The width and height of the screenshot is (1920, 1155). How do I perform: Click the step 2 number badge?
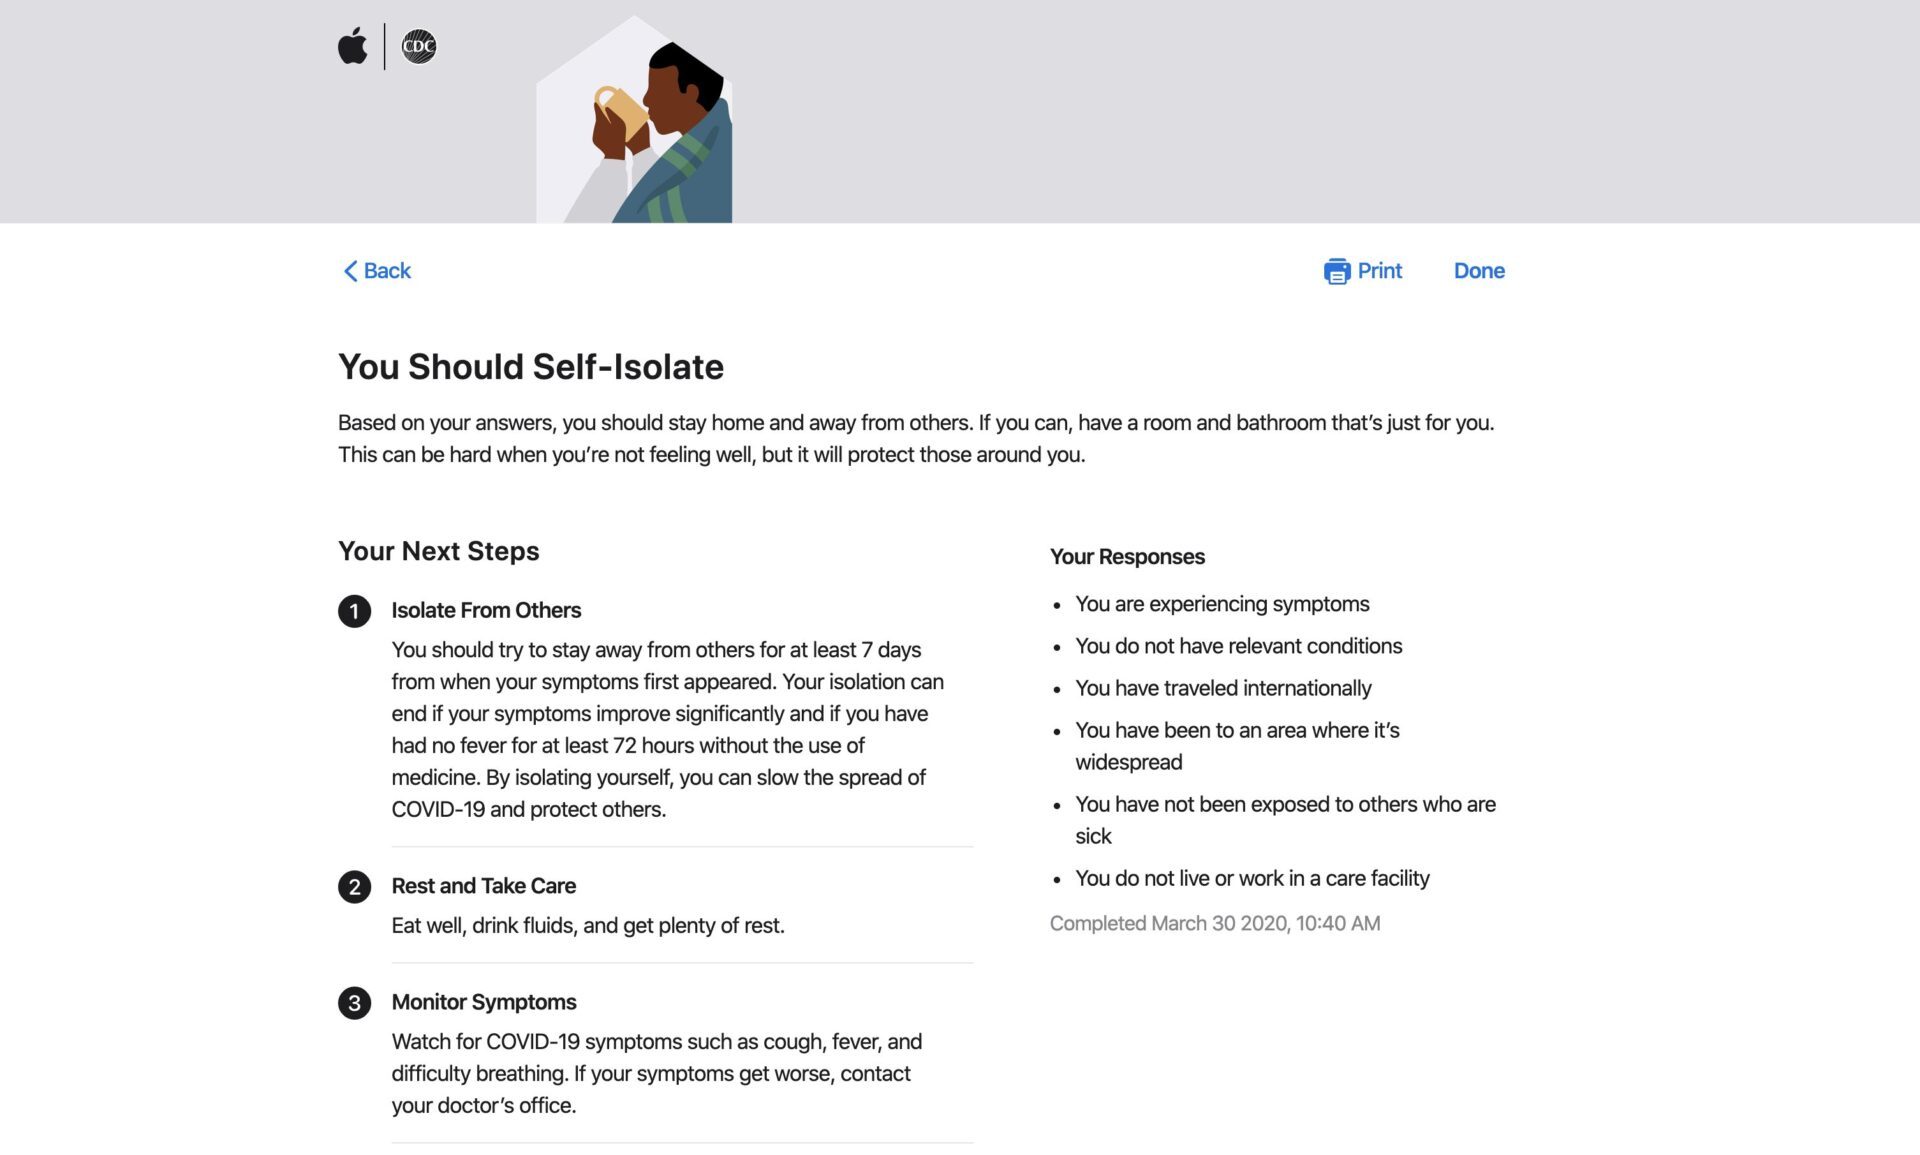[x=354, y=887]
